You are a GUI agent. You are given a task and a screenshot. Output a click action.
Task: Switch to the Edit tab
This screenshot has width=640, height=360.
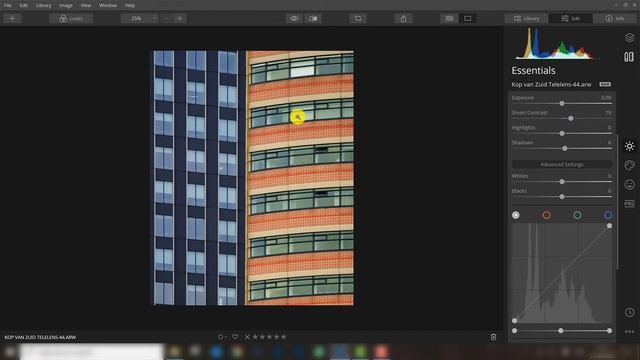[571, 18]
